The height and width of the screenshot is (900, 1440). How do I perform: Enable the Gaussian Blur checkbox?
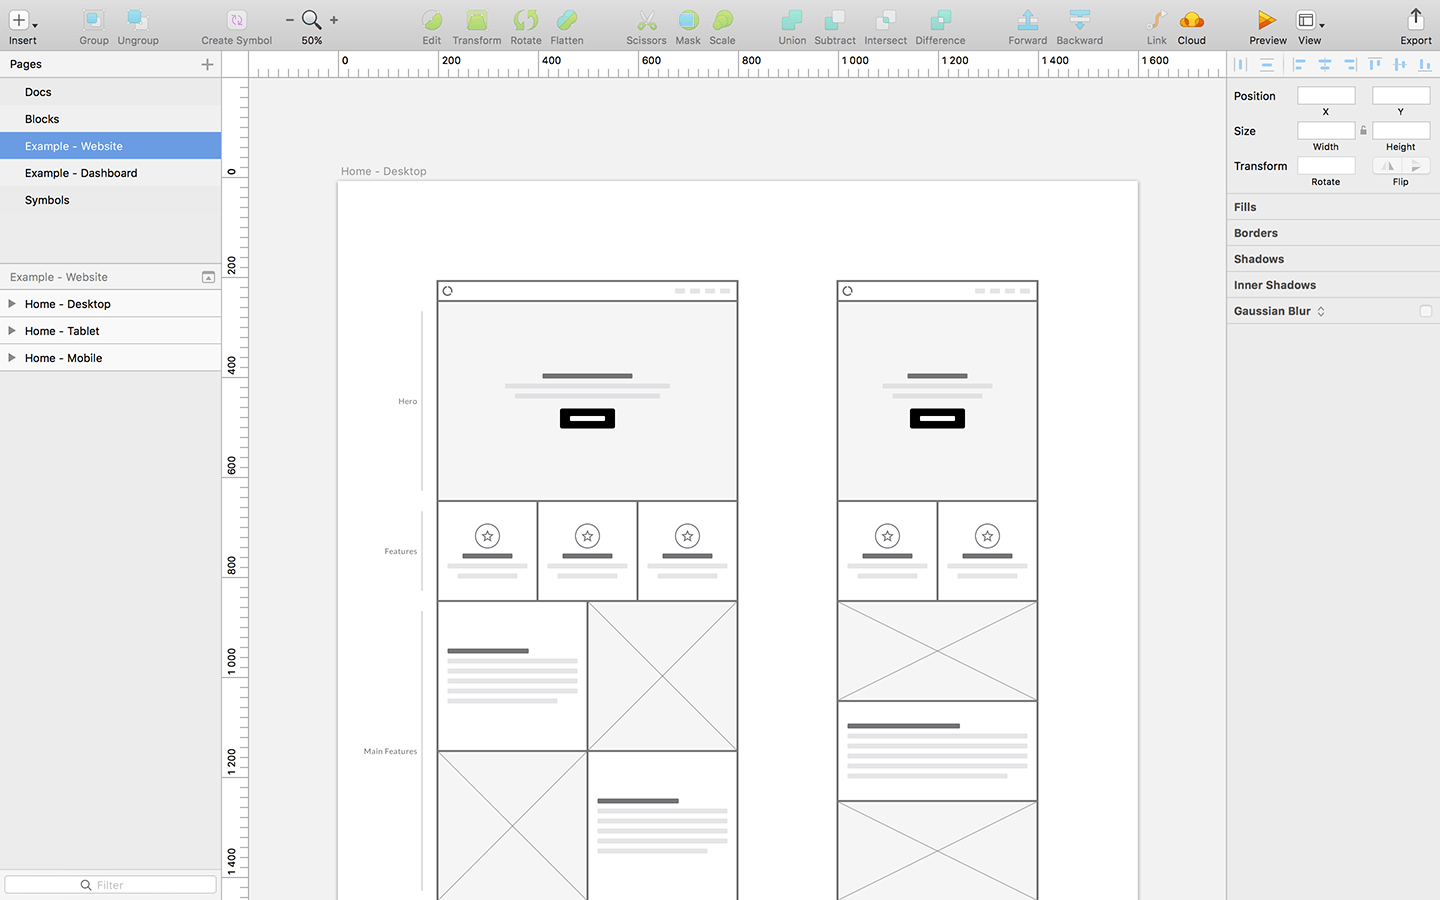coord(1426,311)
